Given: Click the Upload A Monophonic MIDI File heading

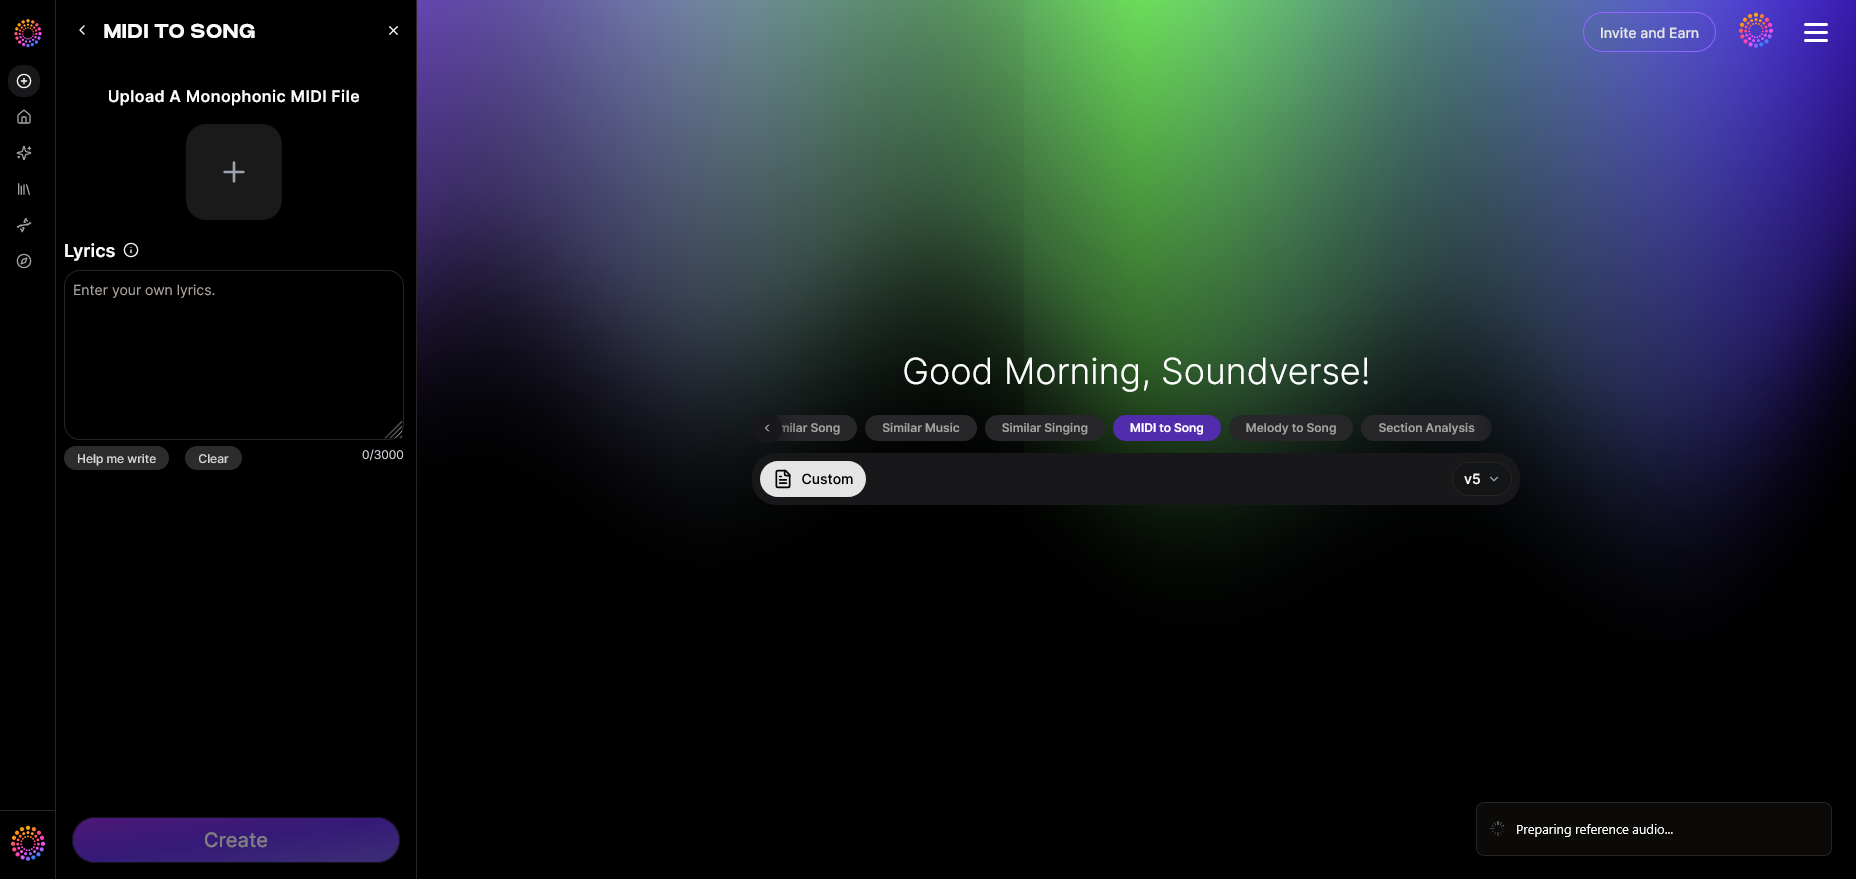Looking at the screenshot, I should pos(234,96).
